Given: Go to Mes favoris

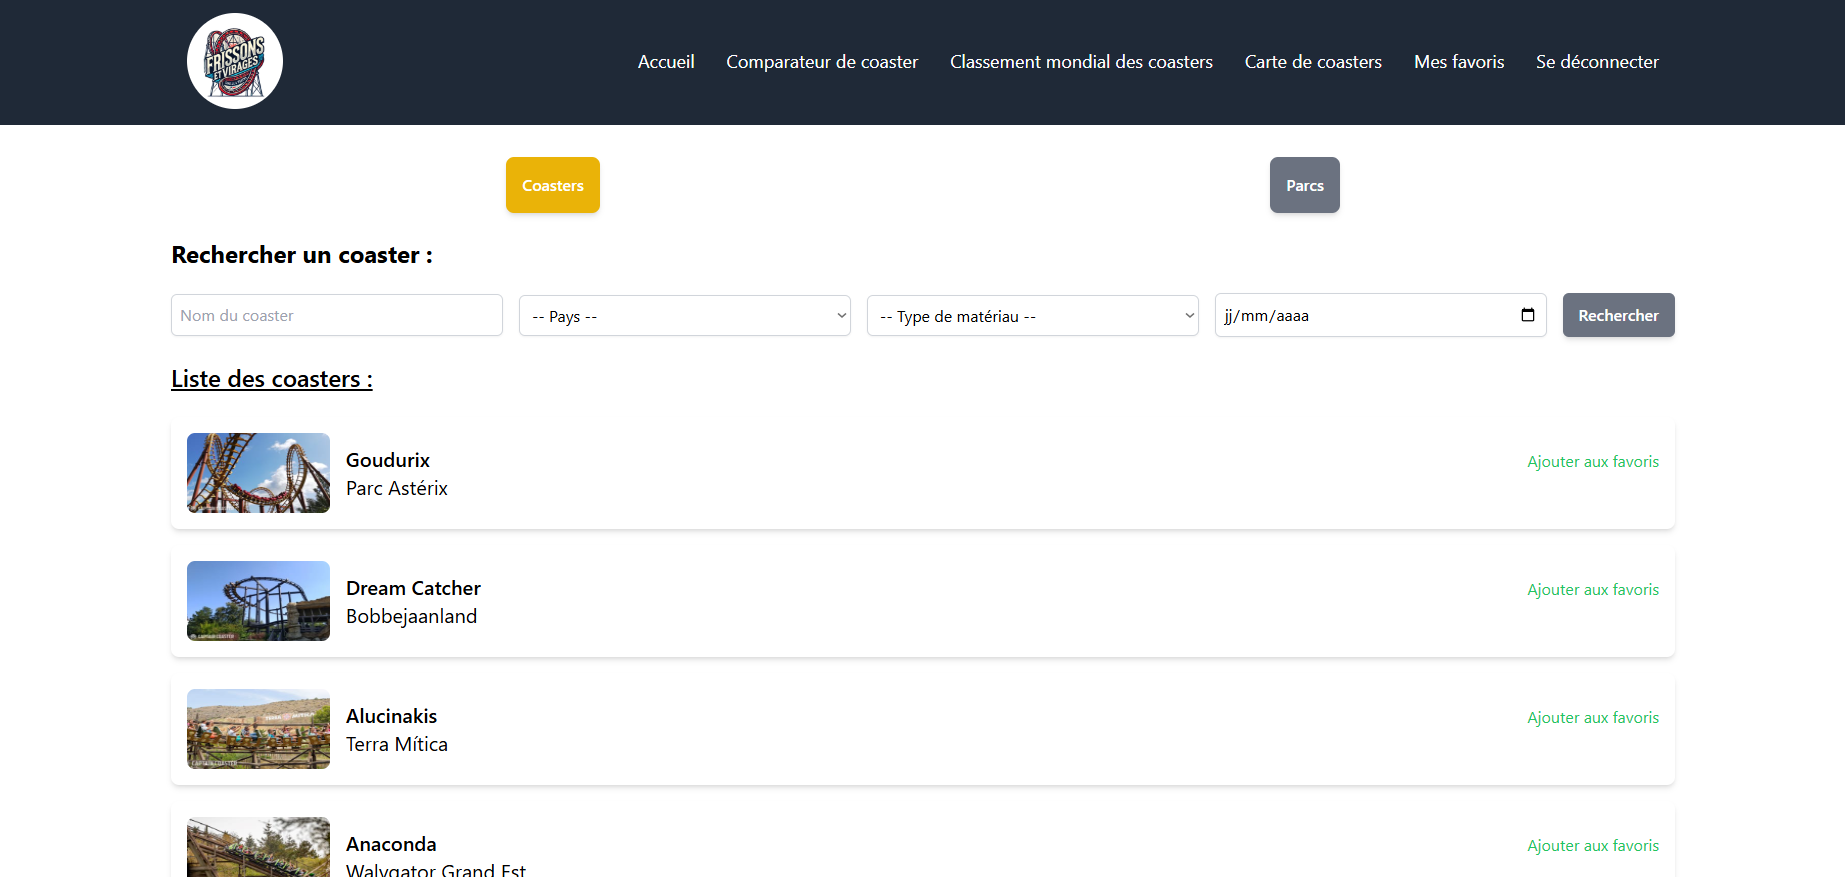Looking at the screenshot, I should click(1459, 62).
